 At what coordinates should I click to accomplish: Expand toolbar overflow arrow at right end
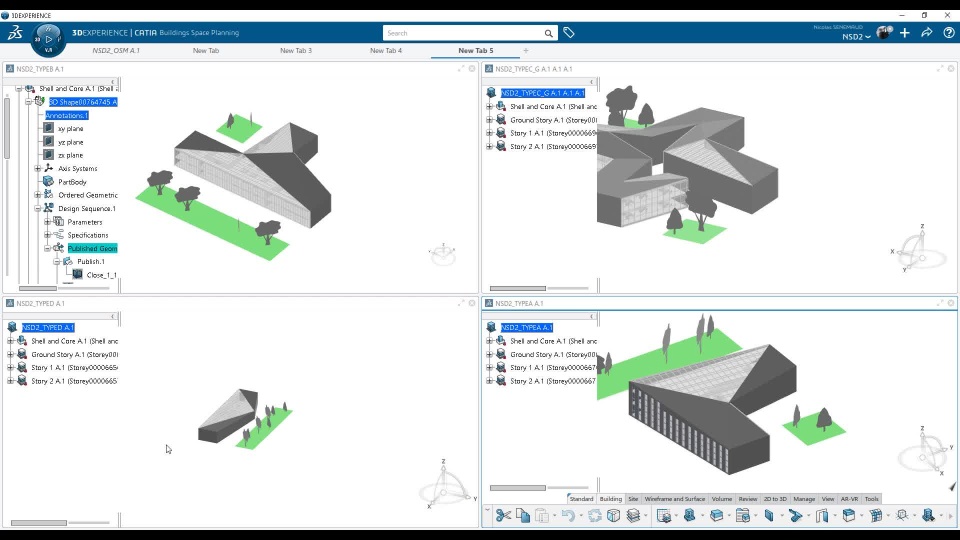click(x=951, y=516)
